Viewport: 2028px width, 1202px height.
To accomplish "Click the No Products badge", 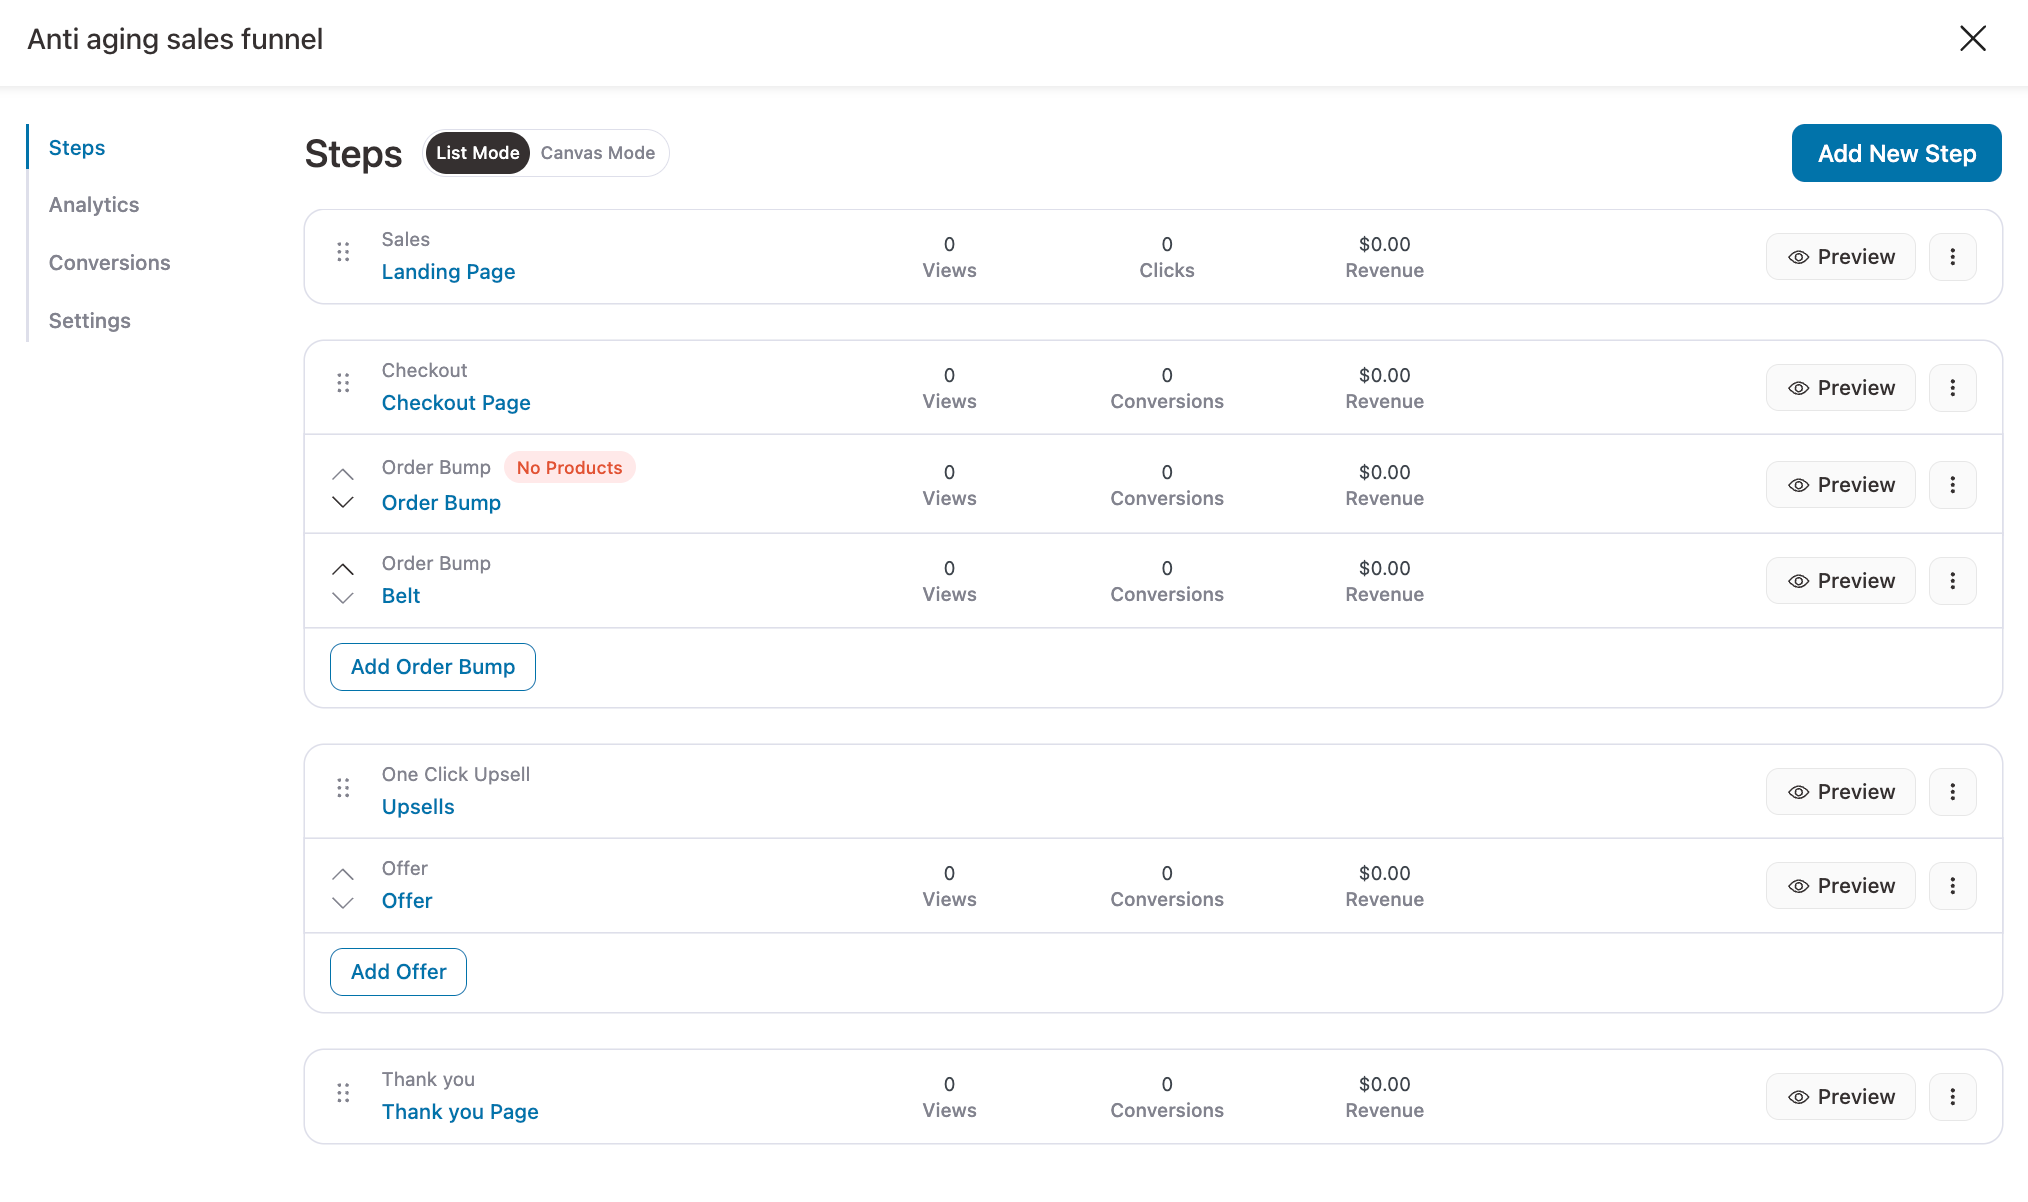I will [569, 468].
